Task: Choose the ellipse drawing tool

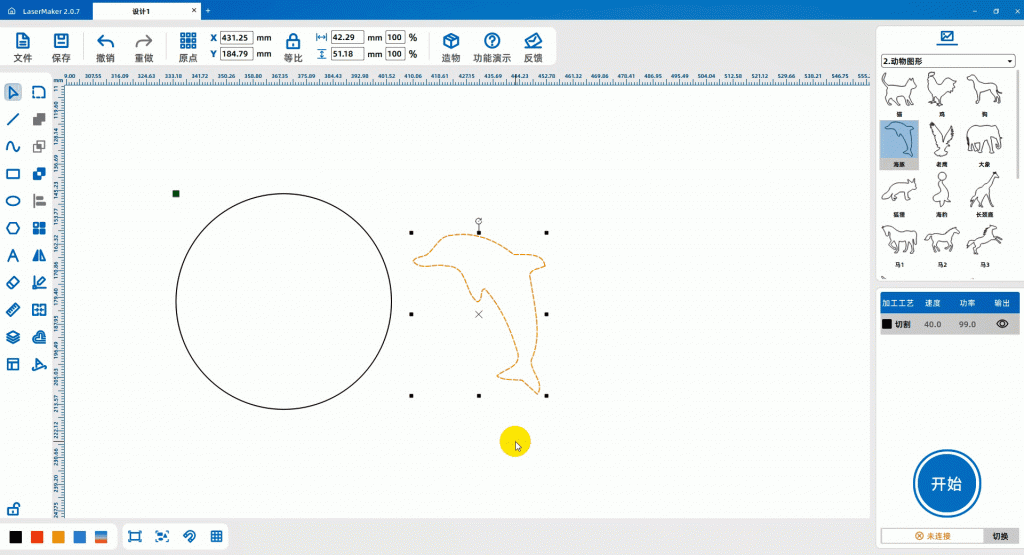Action: [13, 201]
